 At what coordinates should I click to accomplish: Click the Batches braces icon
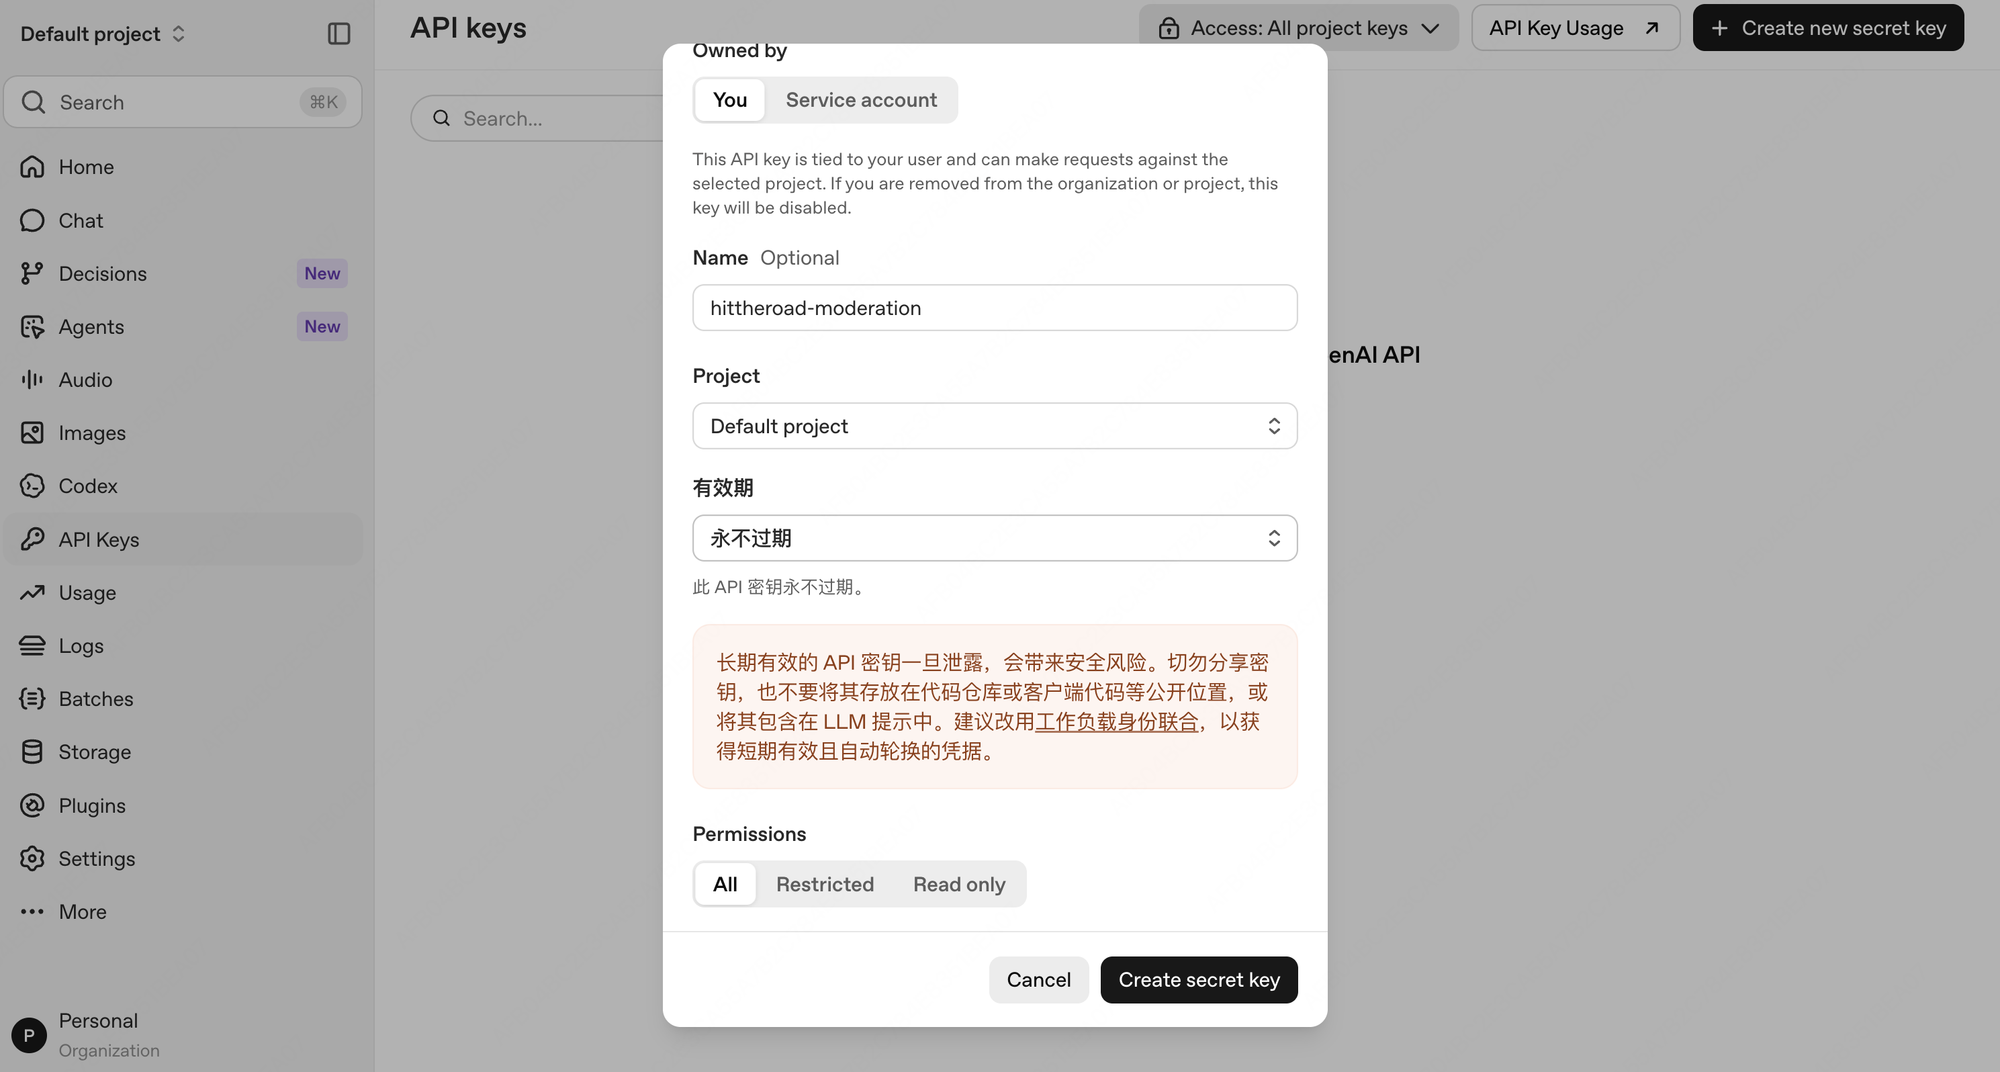[x=32, y=699]
